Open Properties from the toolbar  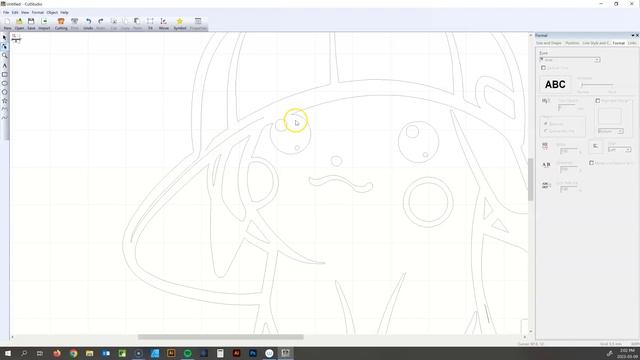[x=198, y=24]
